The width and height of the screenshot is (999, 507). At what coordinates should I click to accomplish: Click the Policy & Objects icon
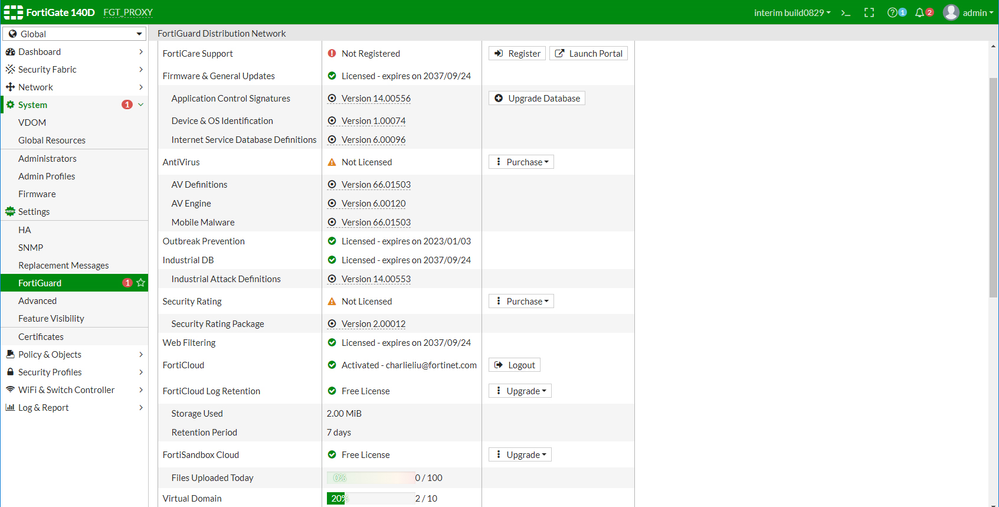(x=10, y=354)
